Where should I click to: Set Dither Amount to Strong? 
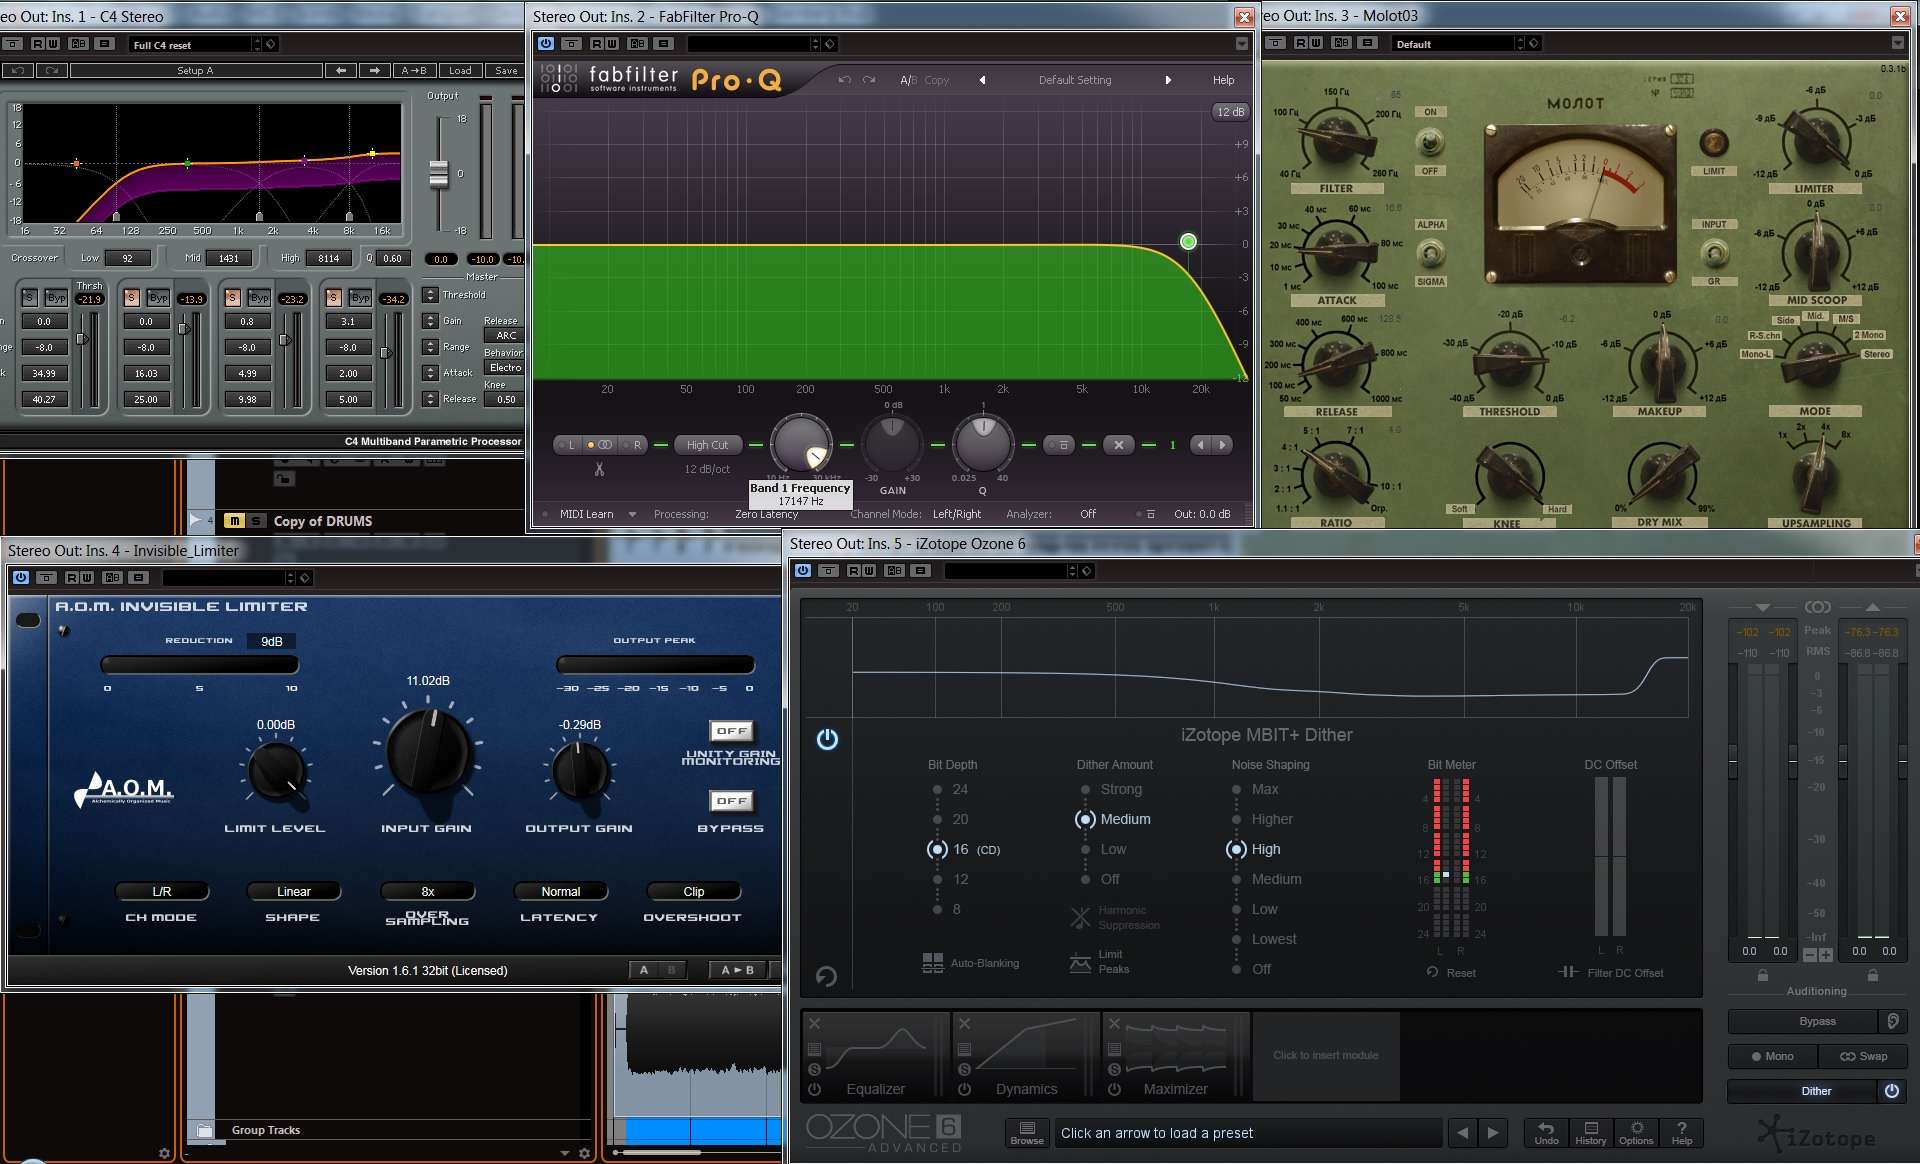pyautogui.click(x=1085, y=789)
